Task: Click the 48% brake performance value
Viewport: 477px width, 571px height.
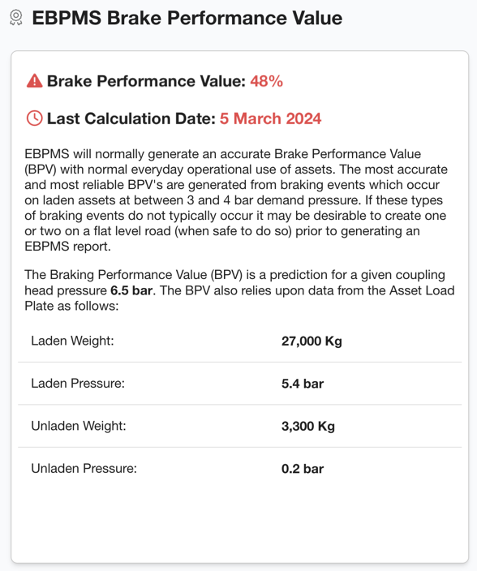Action: 267,81
